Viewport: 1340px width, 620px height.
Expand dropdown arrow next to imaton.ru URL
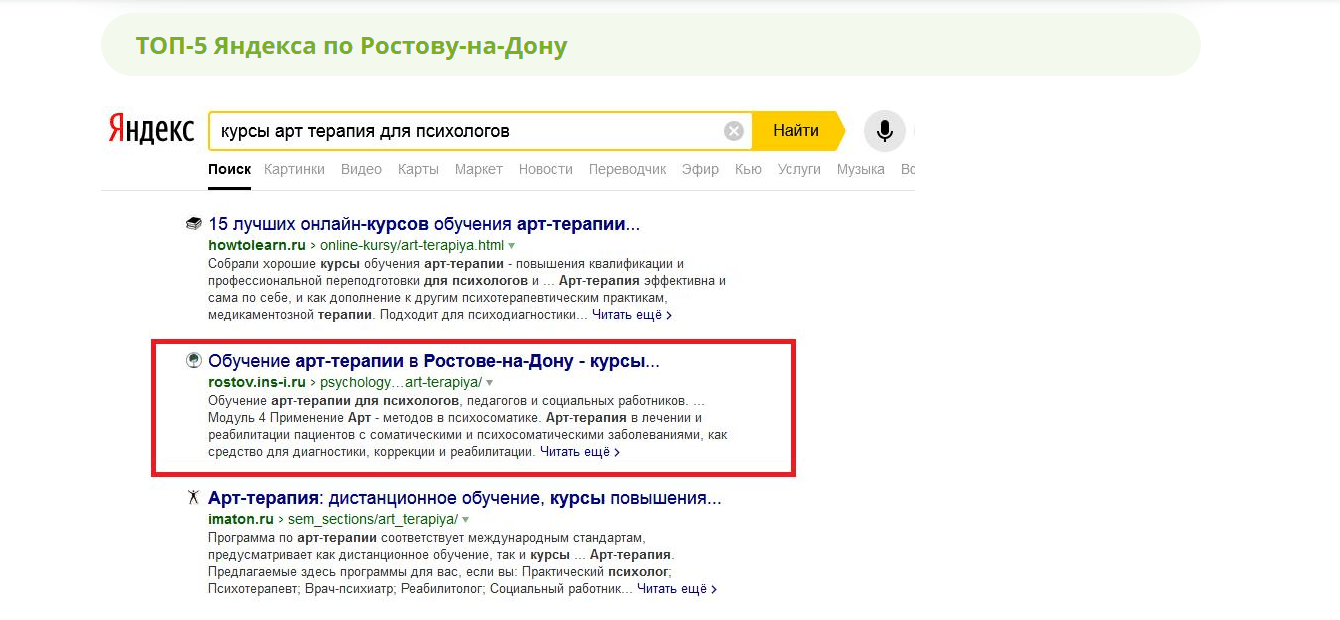[466, 519]
